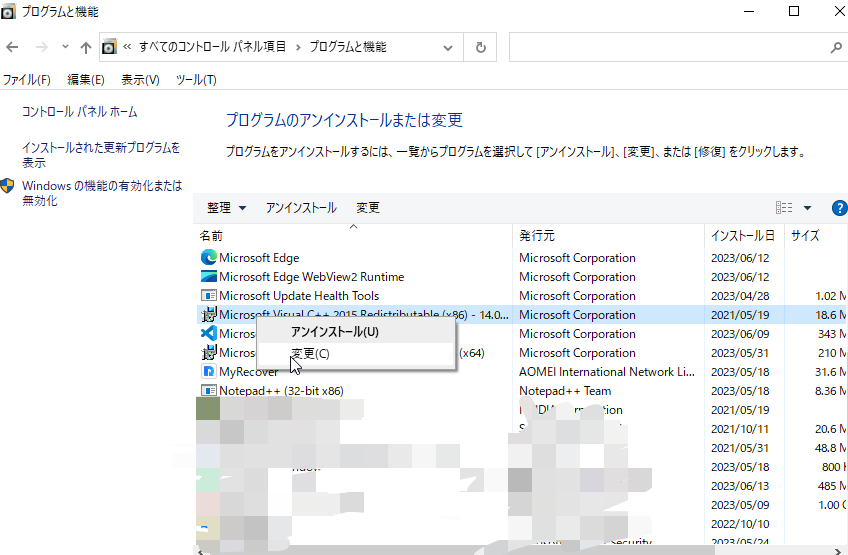Select Notepad++ (32-bit x86) entry
The height and width of the screenshot is (555, 848).
tap(281, 390)
